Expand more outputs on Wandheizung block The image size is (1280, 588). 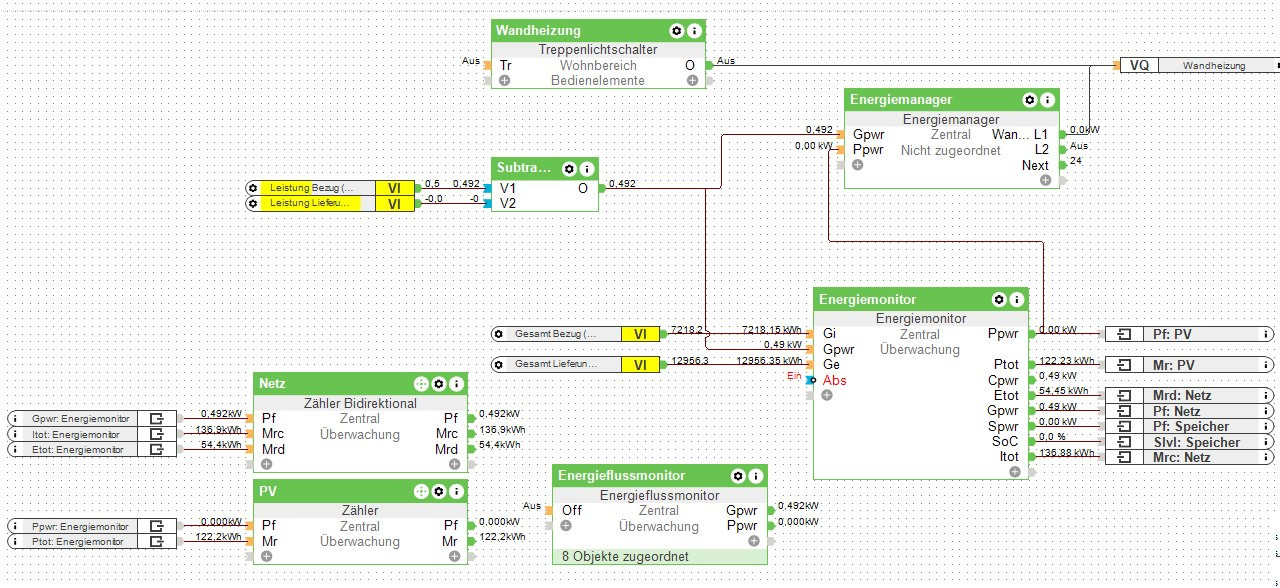click(x=692, y=80)
